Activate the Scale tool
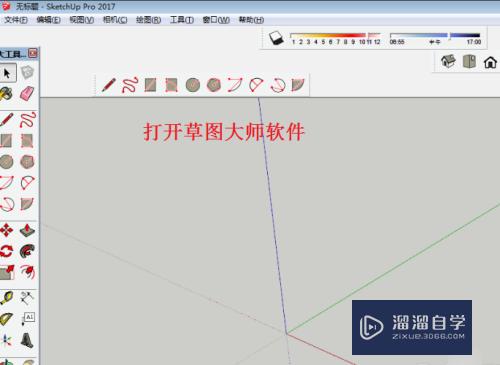 7,272
